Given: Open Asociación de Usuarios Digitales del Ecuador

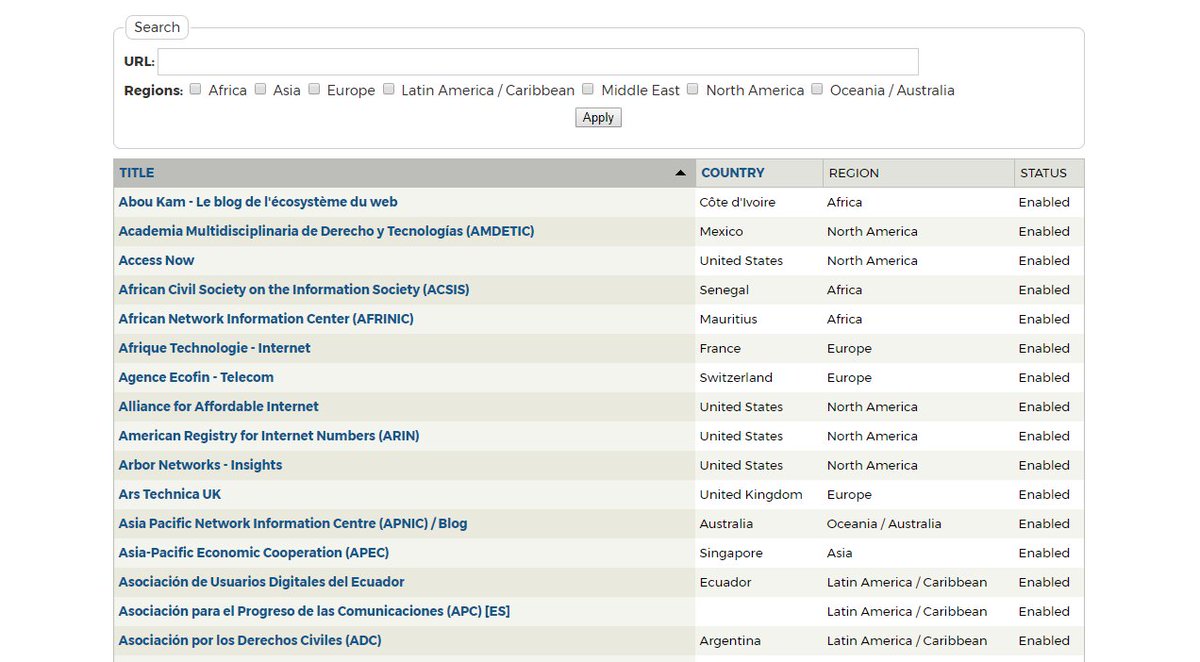Looking at the screenshot, I should (x=261, y=582).
